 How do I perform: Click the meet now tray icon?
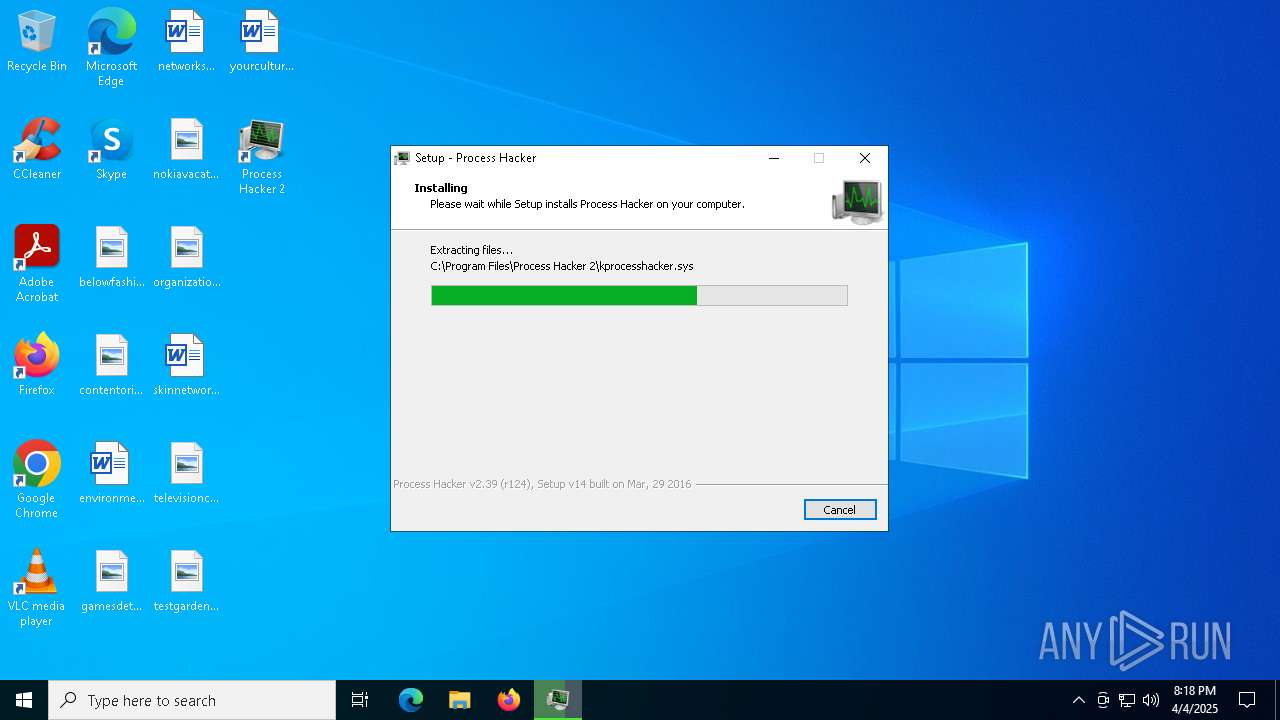[x=1103, y=700]
